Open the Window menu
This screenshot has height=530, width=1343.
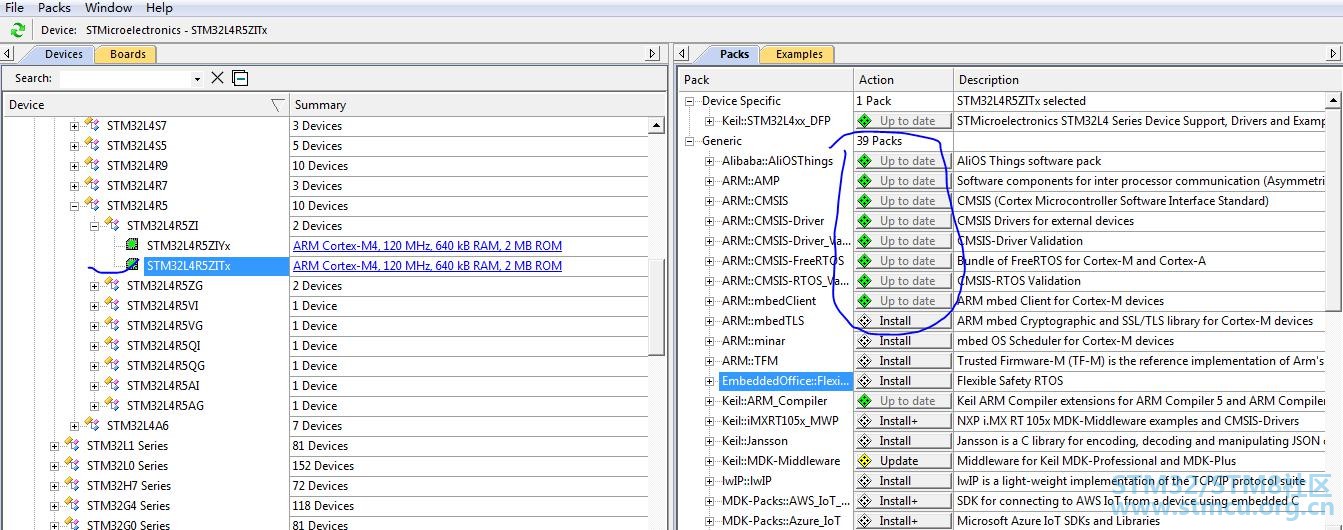coord(108,7)
